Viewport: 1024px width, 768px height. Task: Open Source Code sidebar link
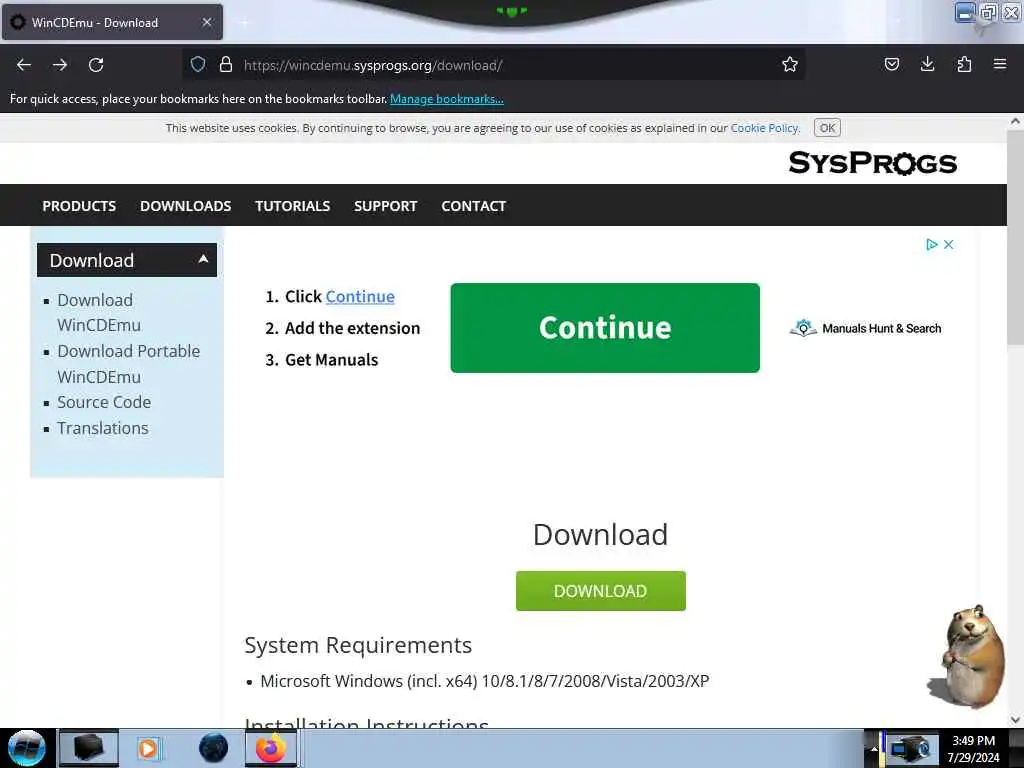pyautogui.click(x=104, y=402)
